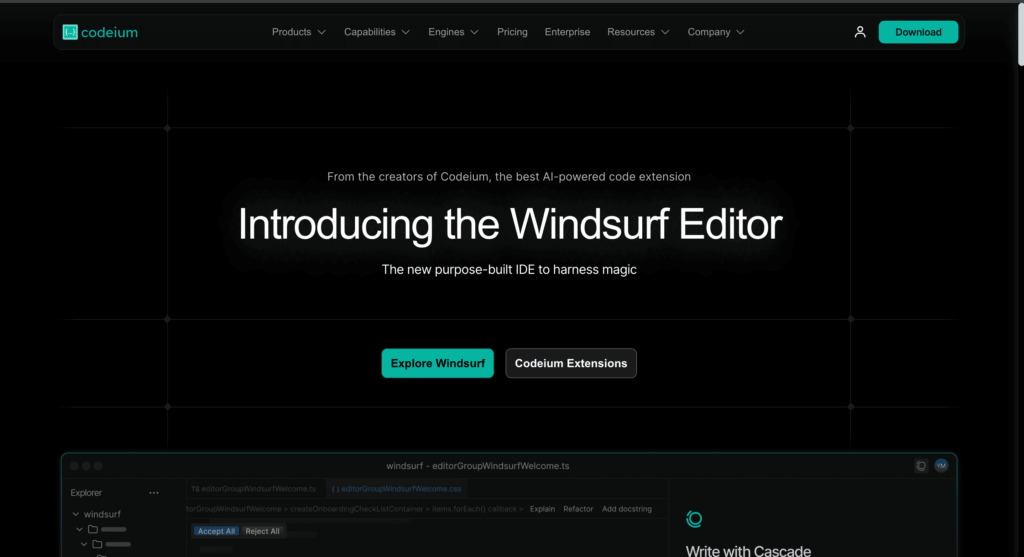The width and height of the screenshot is (1024, 557).
Task: Click Accept All in the editor preview
Action: [216, 531]
